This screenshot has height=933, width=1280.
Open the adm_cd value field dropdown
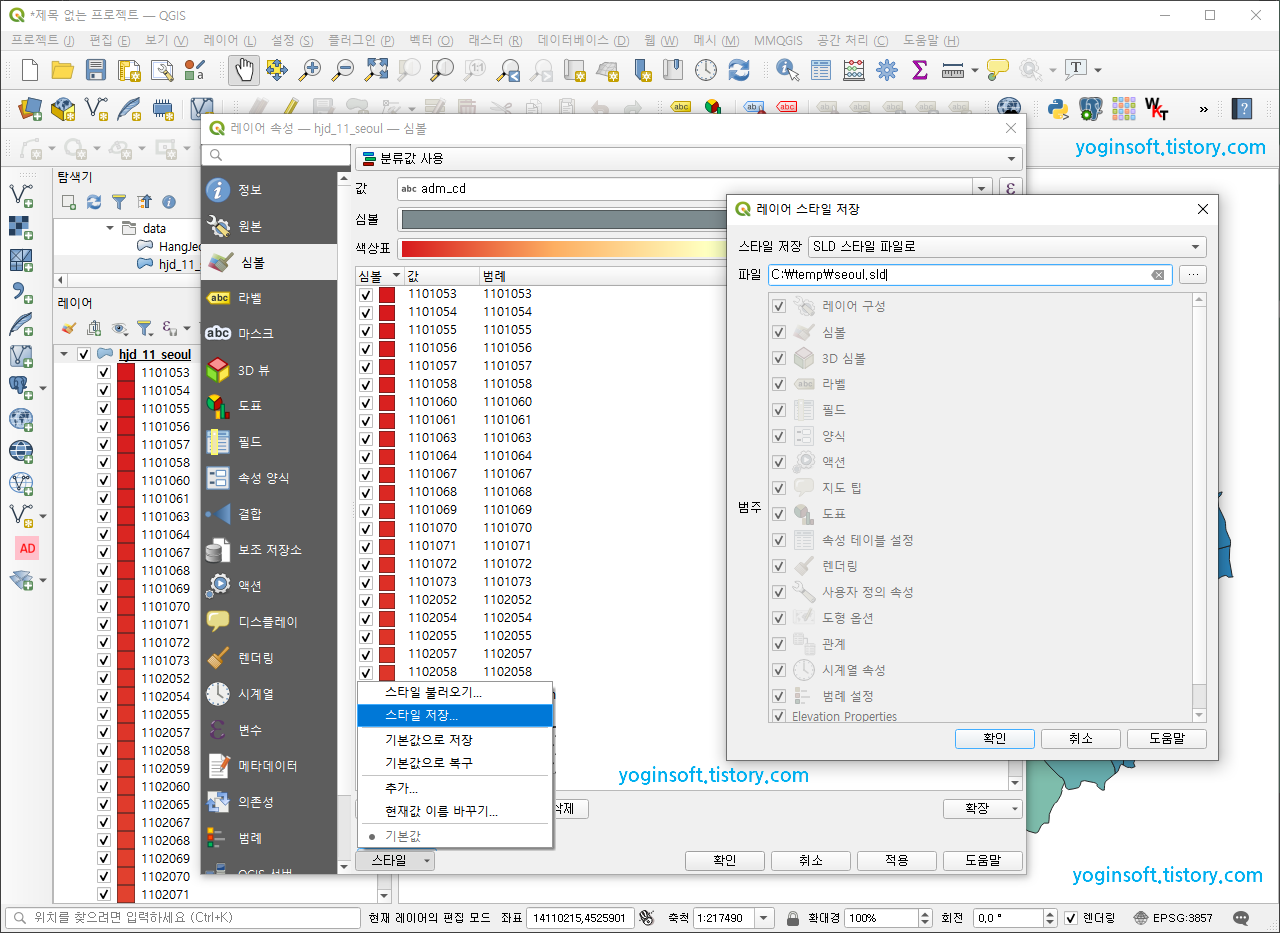[983, 188]
